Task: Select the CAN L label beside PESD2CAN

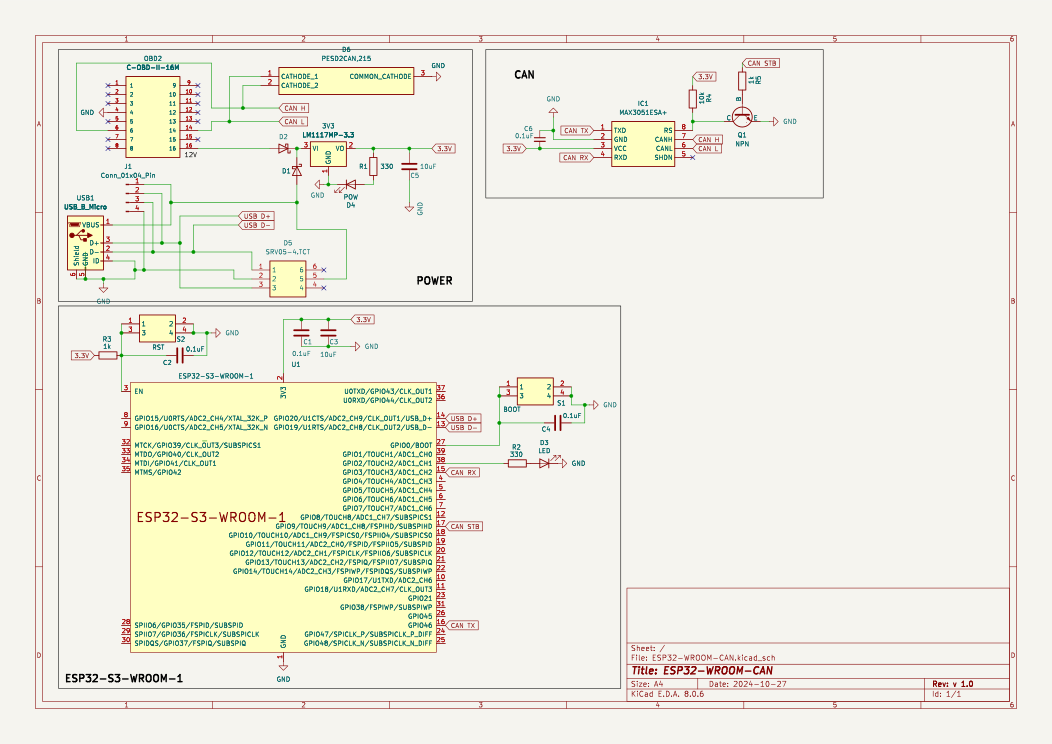Action: tap(294, 121)
